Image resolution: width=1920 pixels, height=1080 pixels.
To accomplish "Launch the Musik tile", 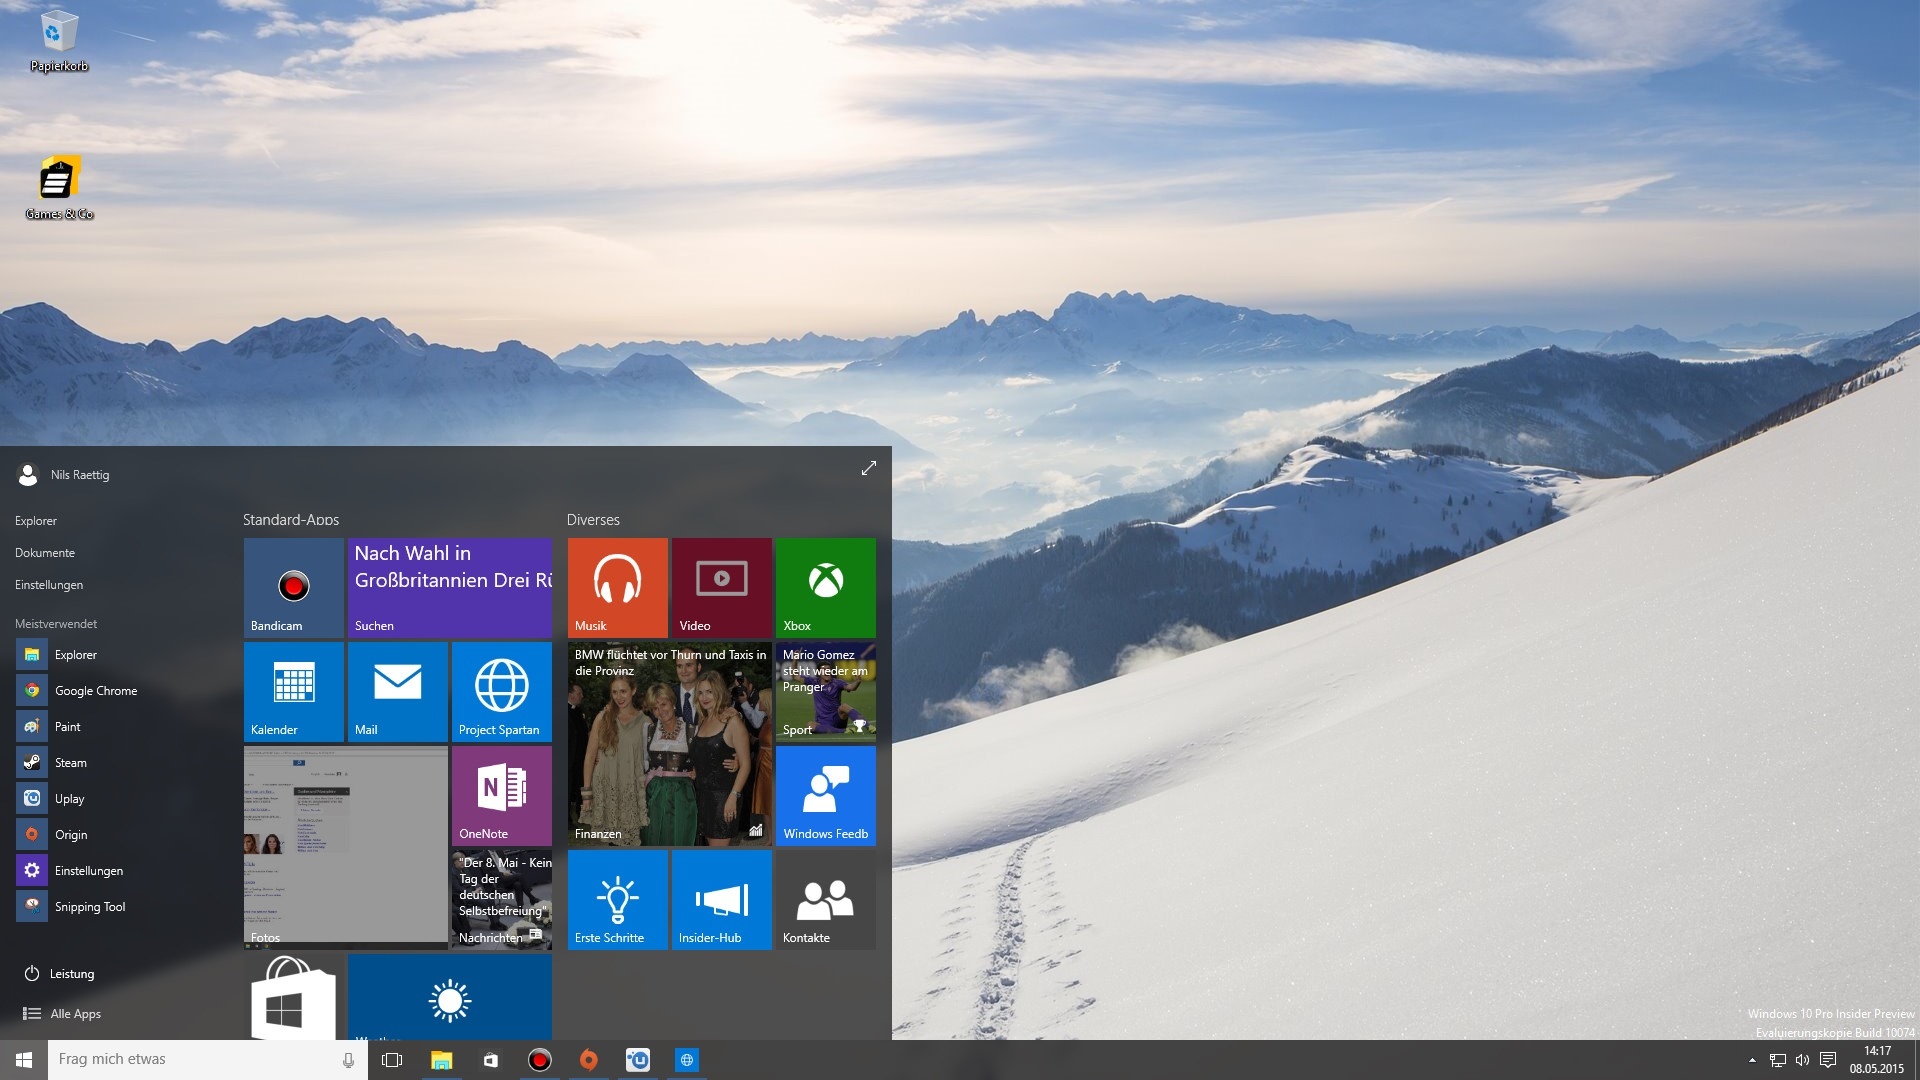I will 618,588.
